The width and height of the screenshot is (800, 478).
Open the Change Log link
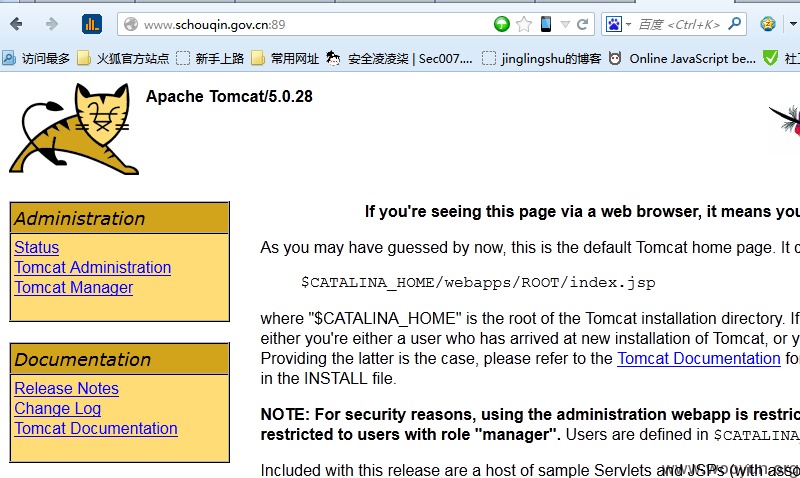click(58, 409)
